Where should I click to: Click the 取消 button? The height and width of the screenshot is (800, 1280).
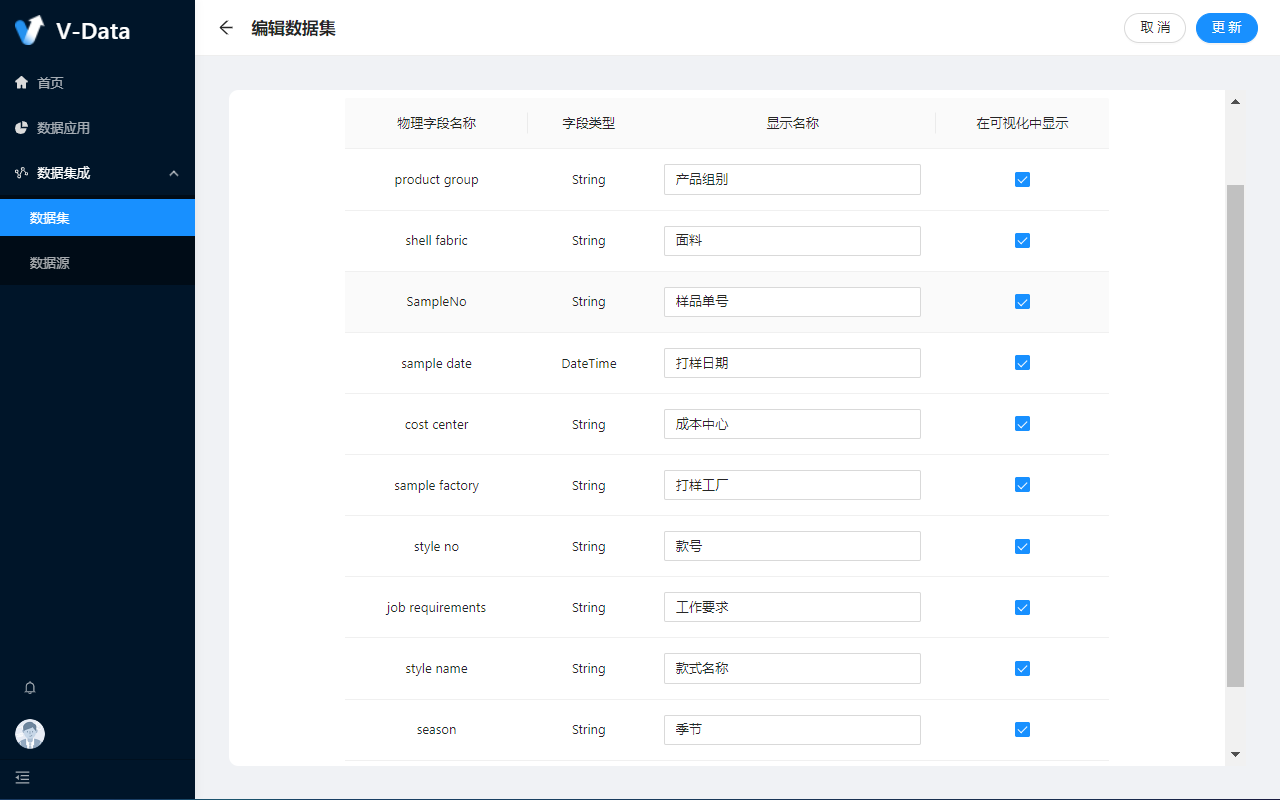(x=1155, y=28)
